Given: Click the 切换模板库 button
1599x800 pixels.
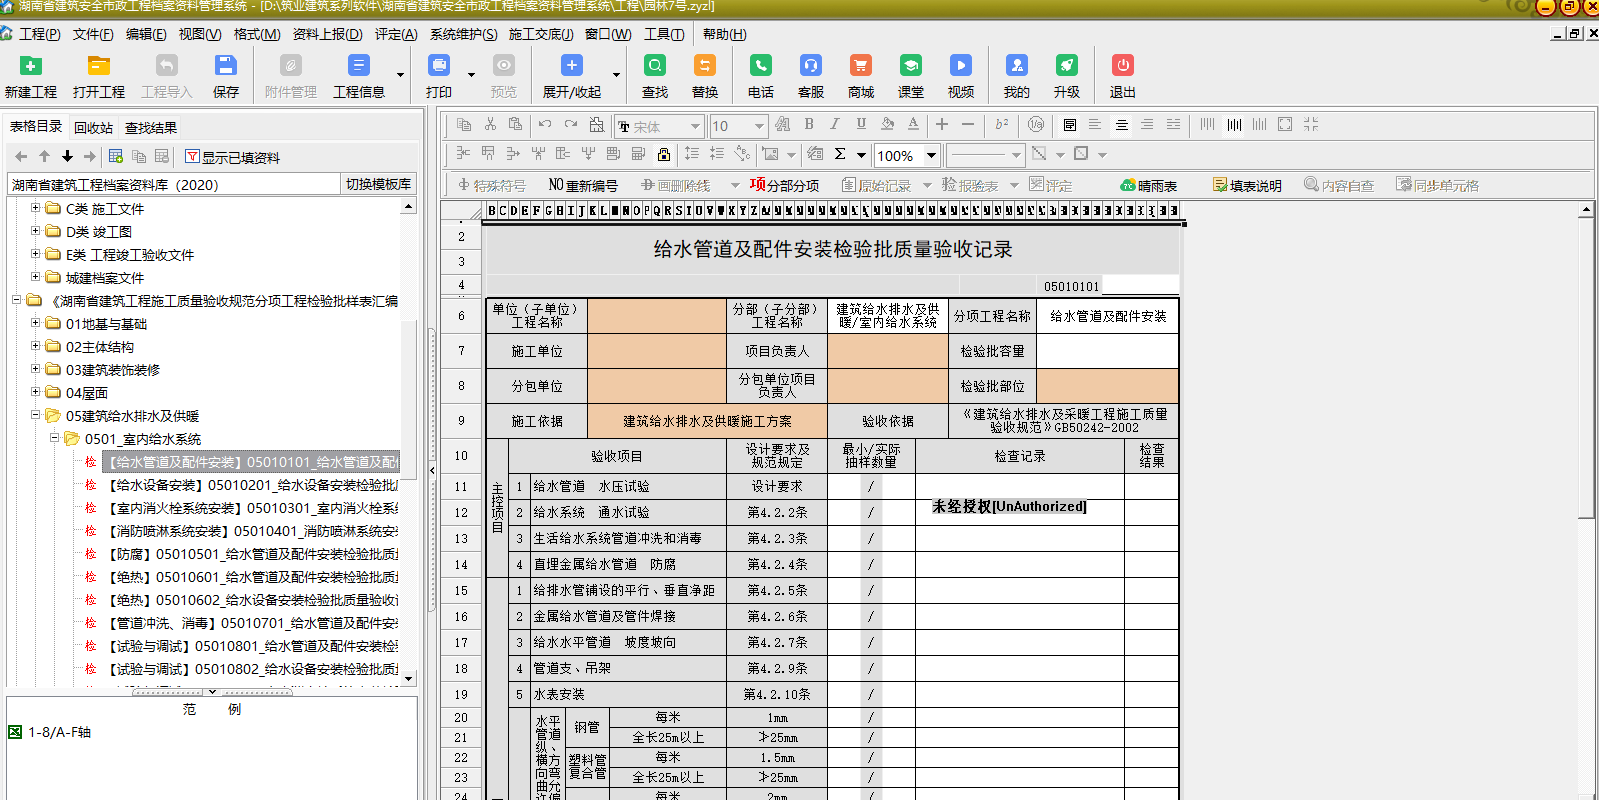Looking at the screenshot, I should click(x=378, y=184).
